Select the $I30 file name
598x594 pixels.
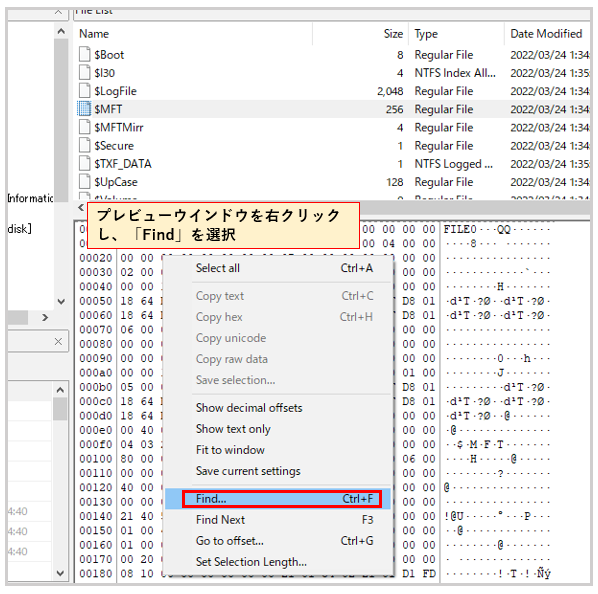coord(104,72)
